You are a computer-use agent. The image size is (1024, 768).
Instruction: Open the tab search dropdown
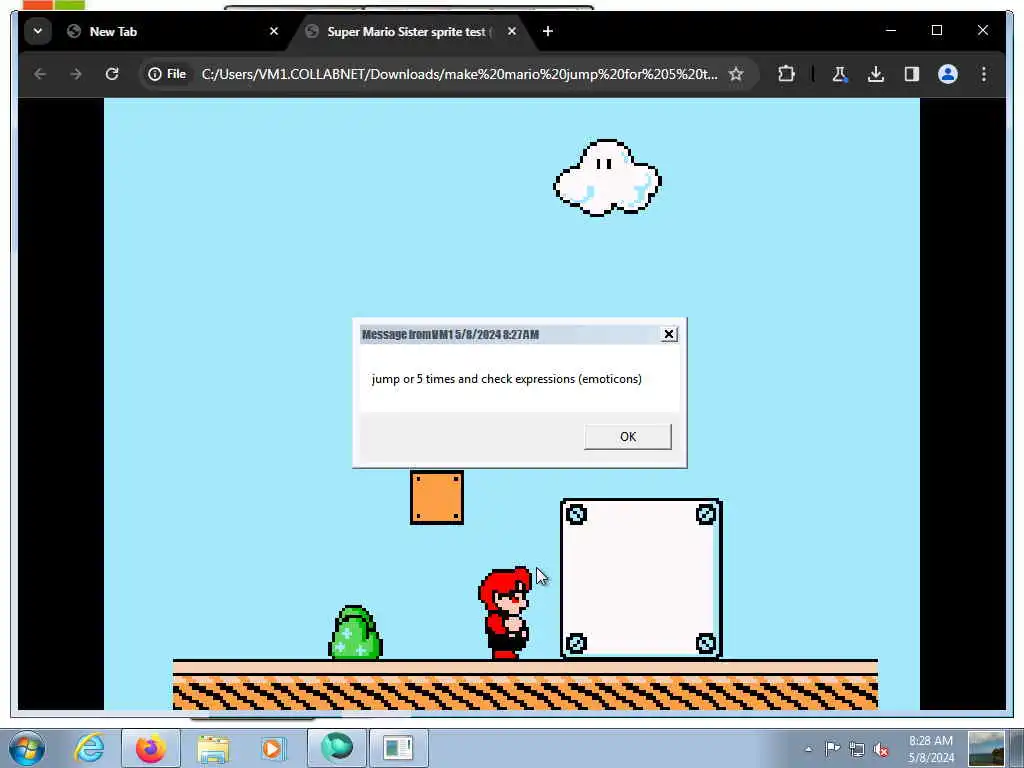pos(38,31)
